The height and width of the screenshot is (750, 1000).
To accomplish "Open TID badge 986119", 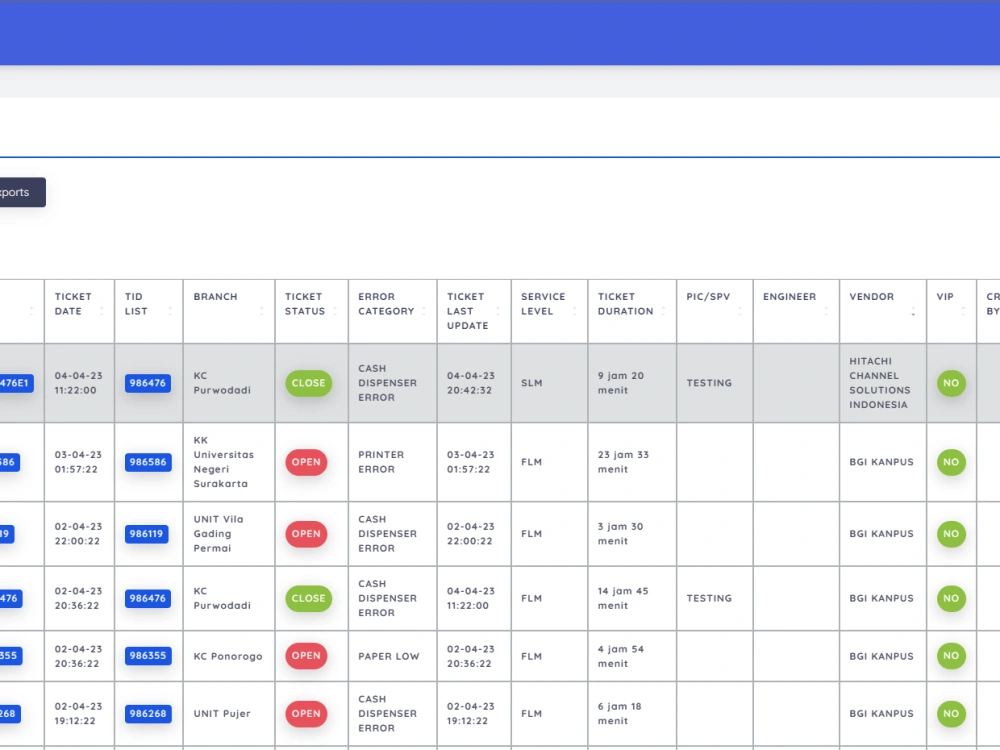I will tap(147, 534).
